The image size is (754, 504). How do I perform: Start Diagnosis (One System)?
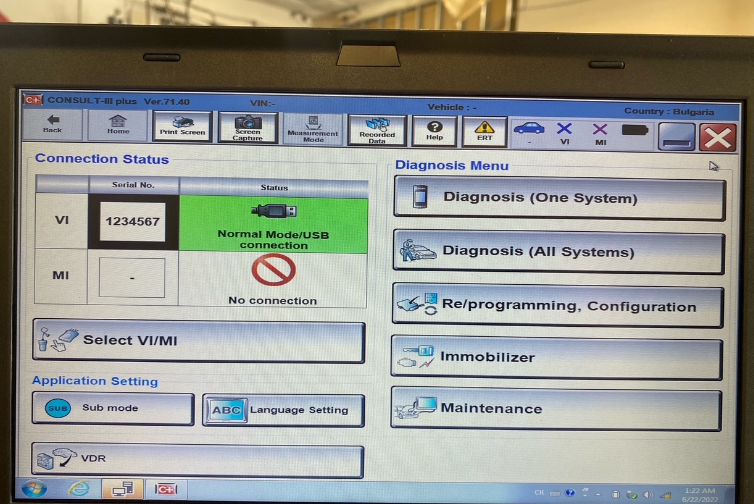click(x=559, y=198)
